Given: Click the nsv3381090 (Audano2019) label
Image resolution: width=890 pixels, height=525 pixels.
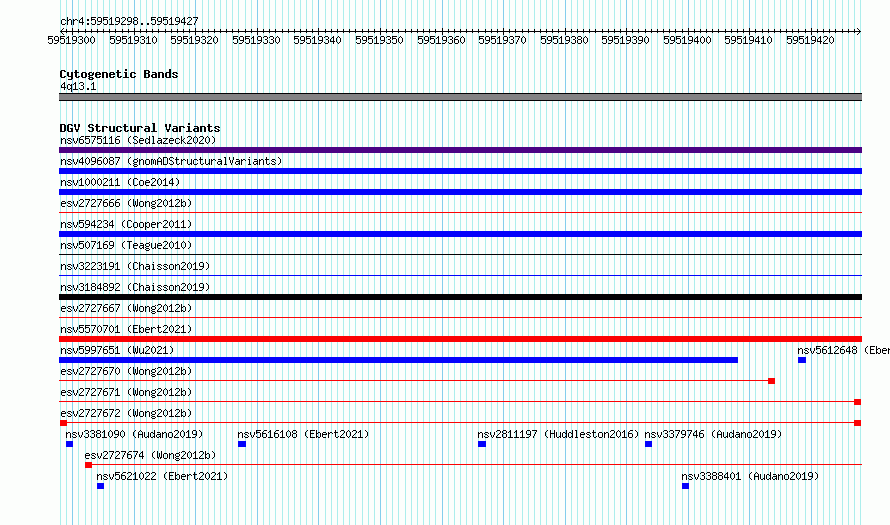Looking at the screenshot, I should (x=134, y=434).
